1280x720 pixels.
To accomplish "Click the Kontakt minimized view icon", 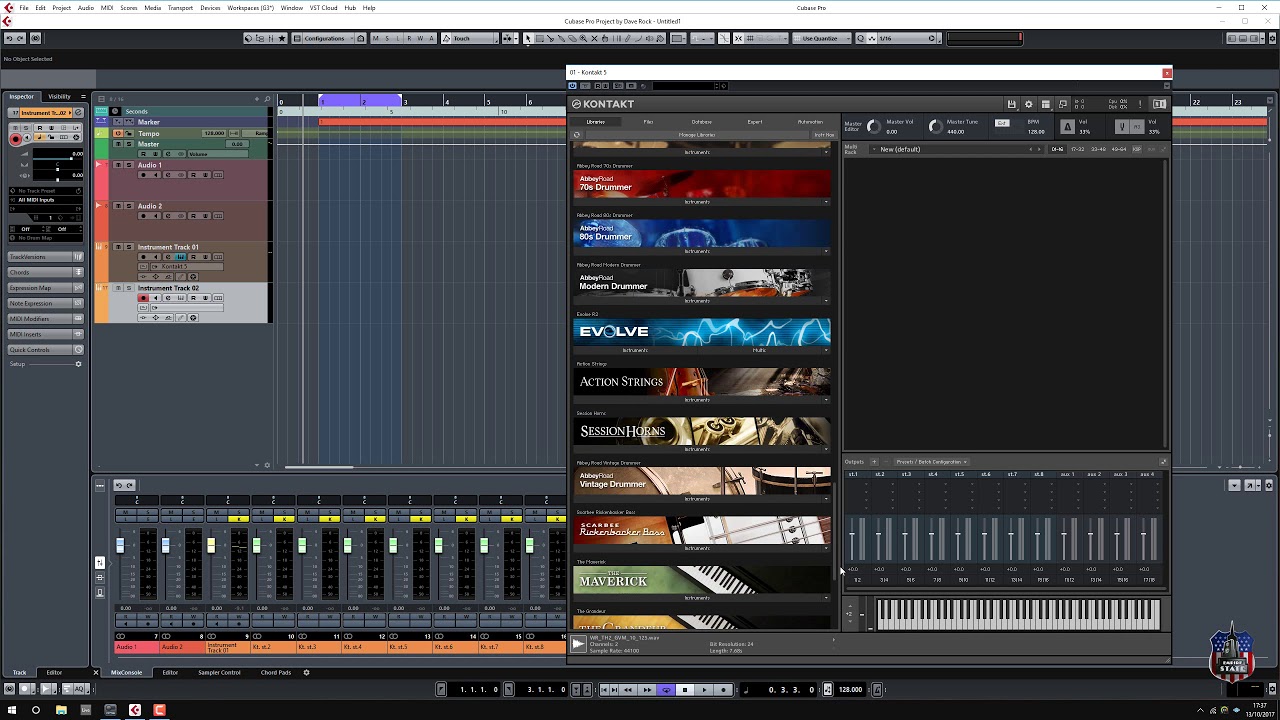I will pos(1063,104).
